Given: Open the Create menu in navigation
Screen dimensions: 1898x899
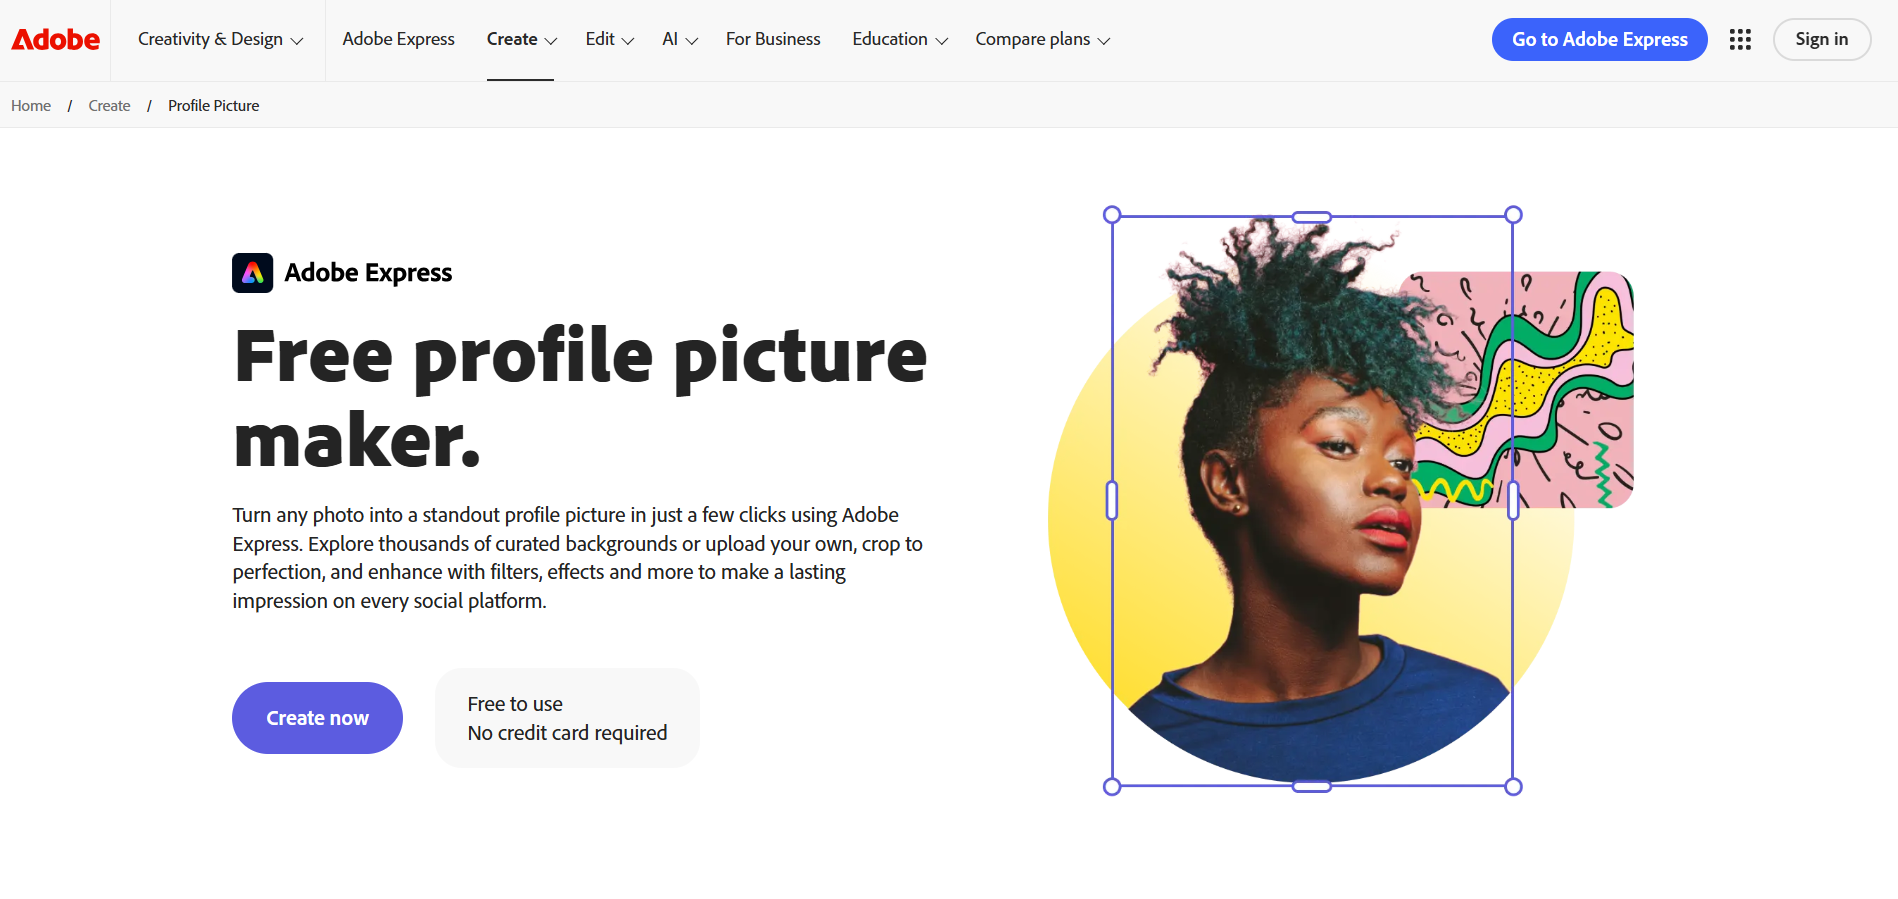Looking at the screenshot, I should point(521,40).
